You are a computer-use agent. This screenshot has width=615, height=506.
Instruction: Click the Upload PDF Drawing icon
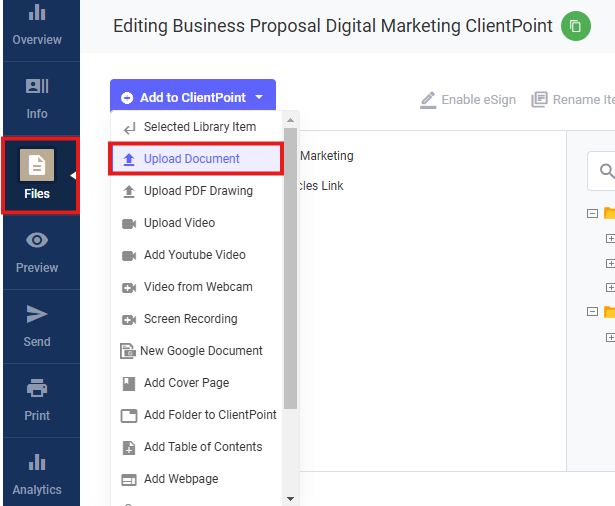(x=129, y=191)
